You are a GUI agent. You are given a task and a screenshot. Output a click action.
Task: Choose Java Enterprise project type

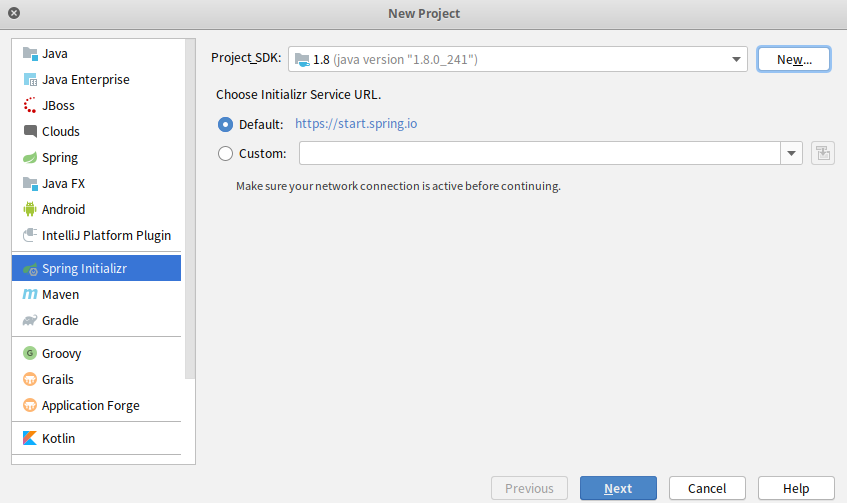(x=85, y=79)
